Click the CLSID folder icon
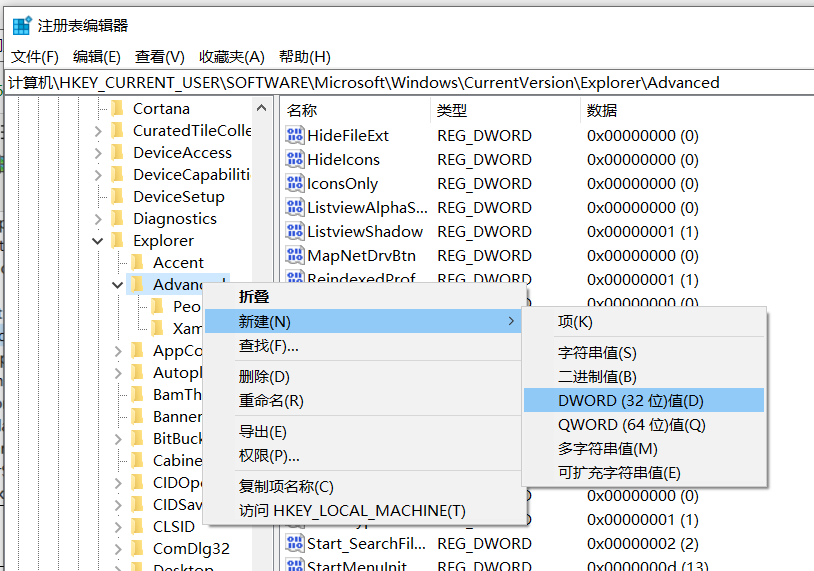Image resolution: width=814 pixels, height=571 pixels. click(138, 526)
